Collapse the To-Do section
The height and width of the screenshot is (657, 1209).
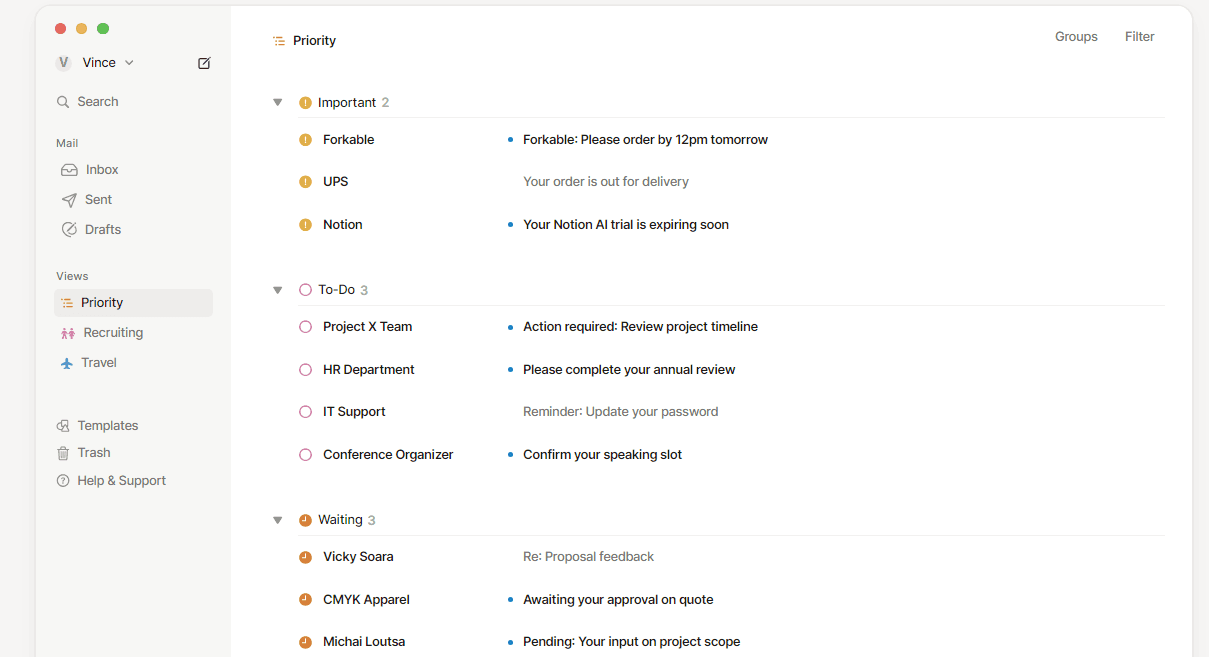click(277, 289)
